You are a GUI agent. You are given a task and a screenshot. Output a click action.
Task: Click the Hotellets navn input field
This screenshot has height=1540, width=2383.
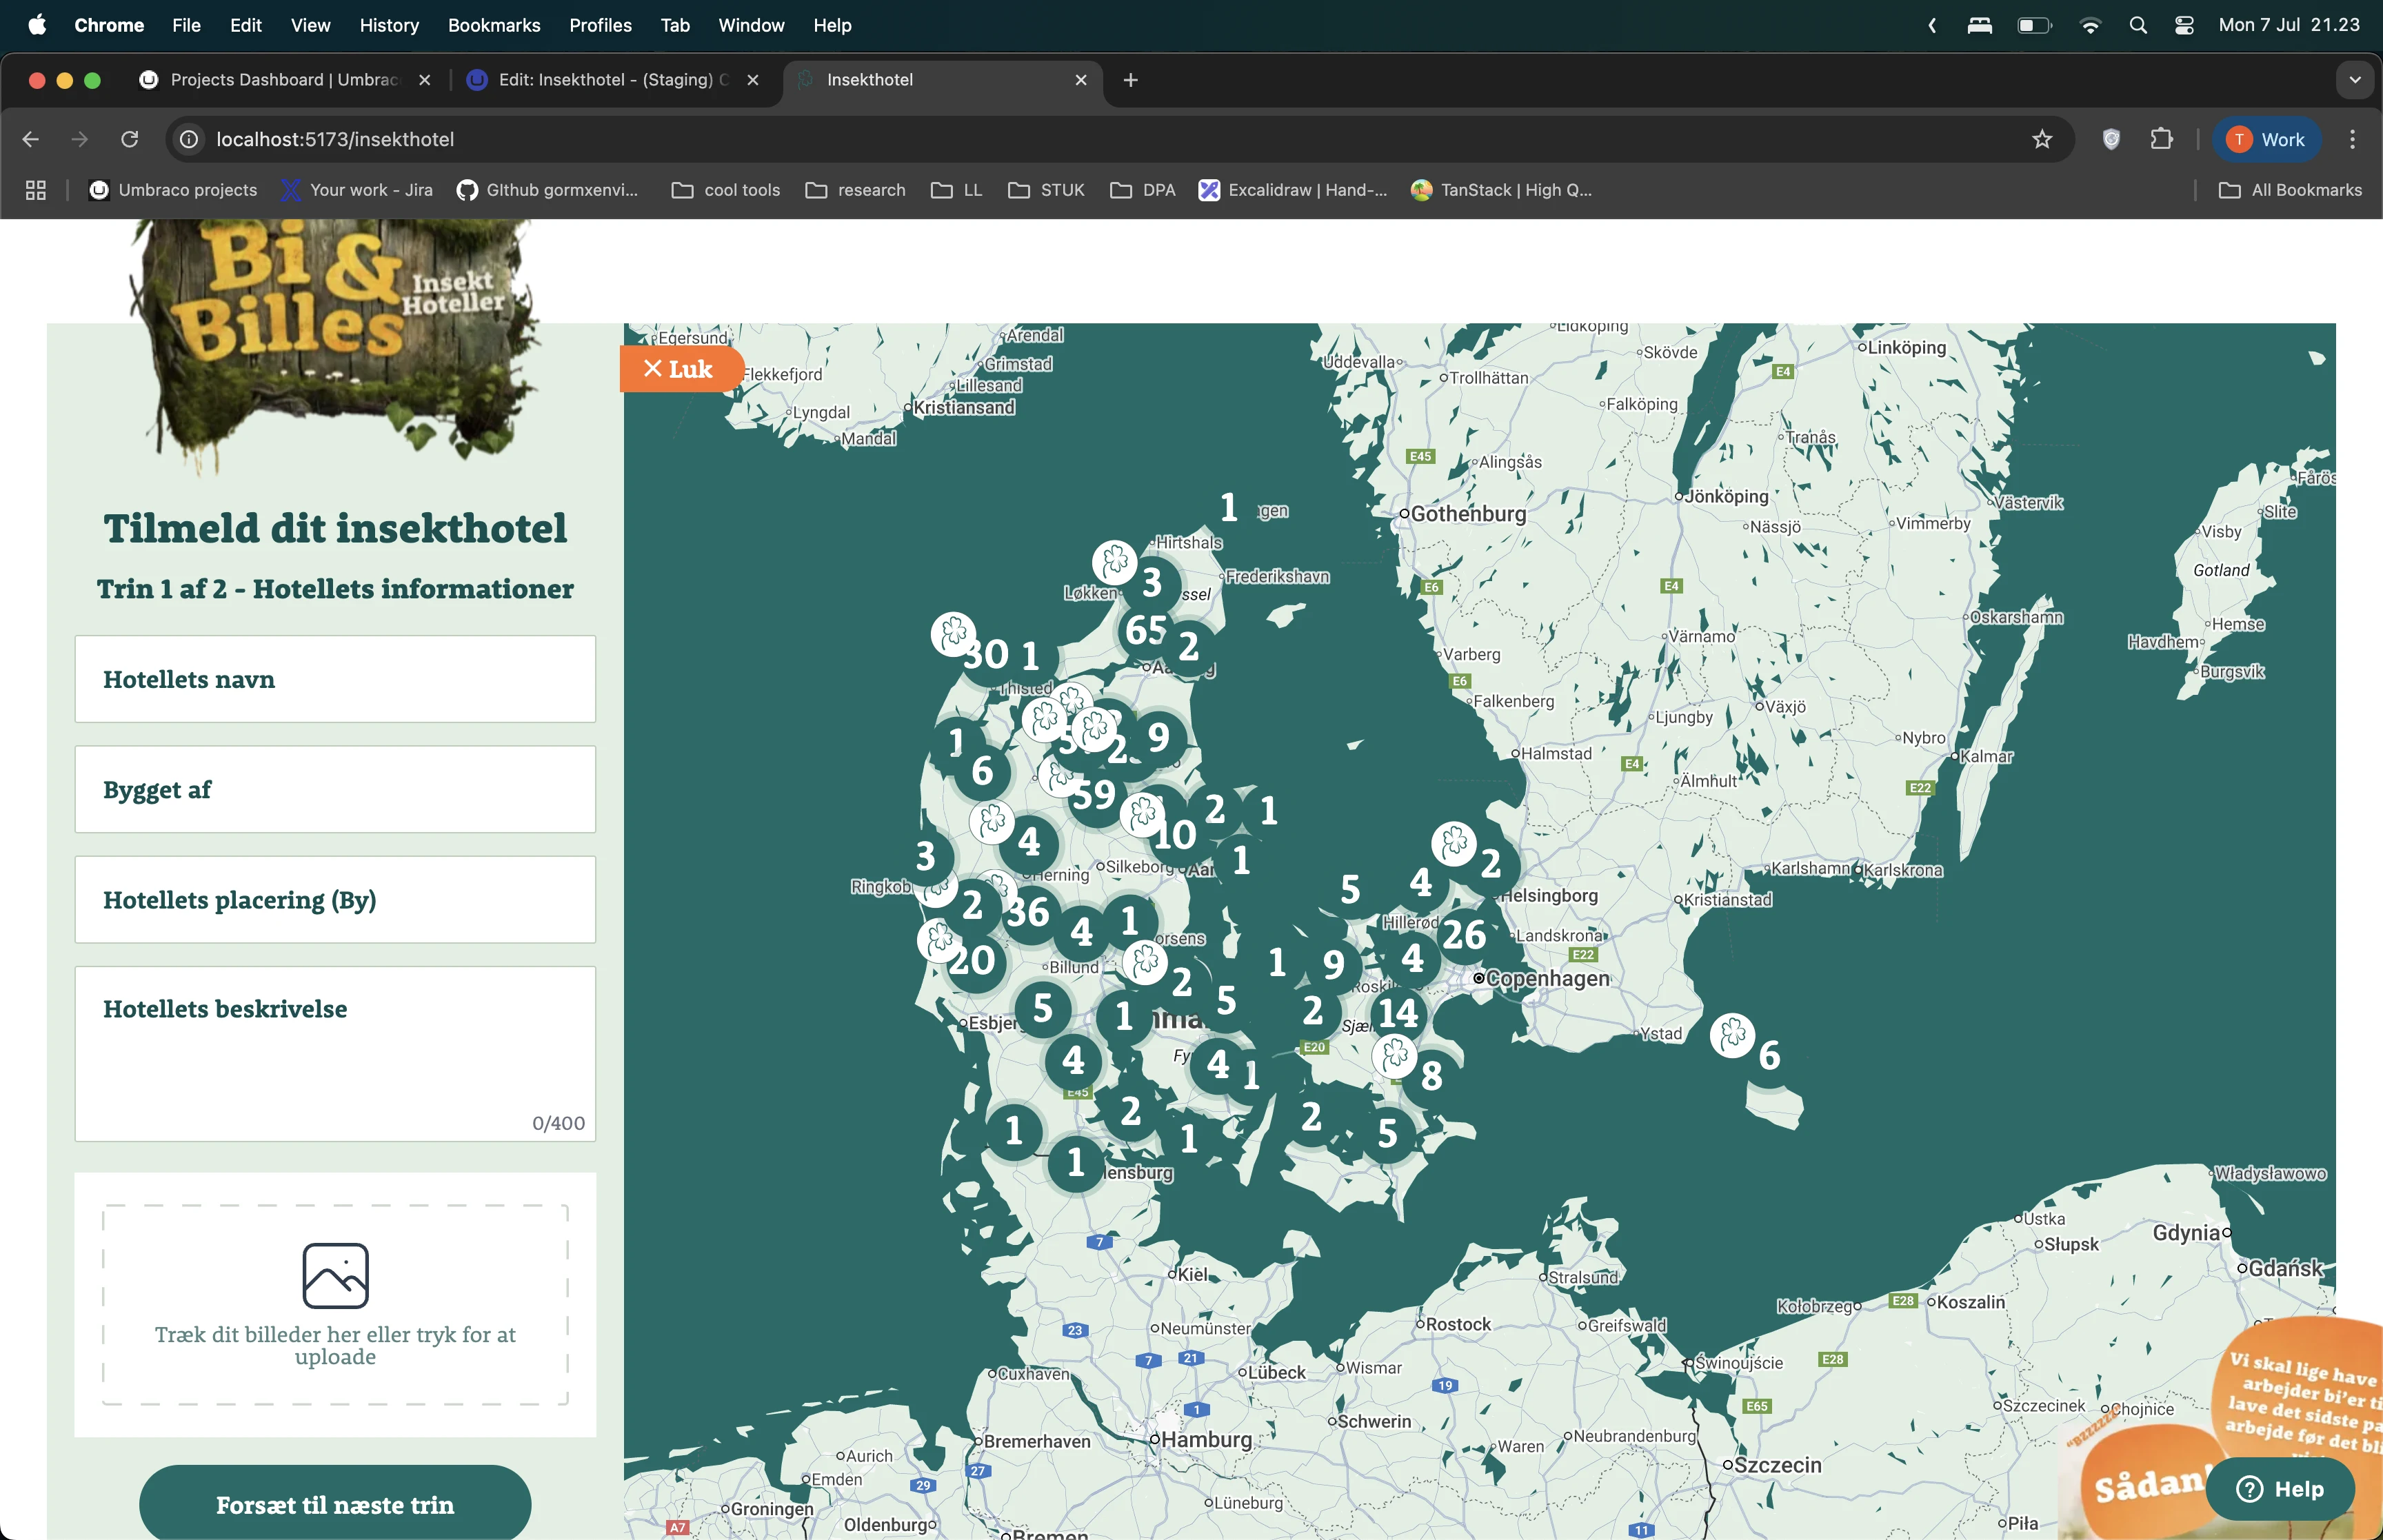point(335,679)
